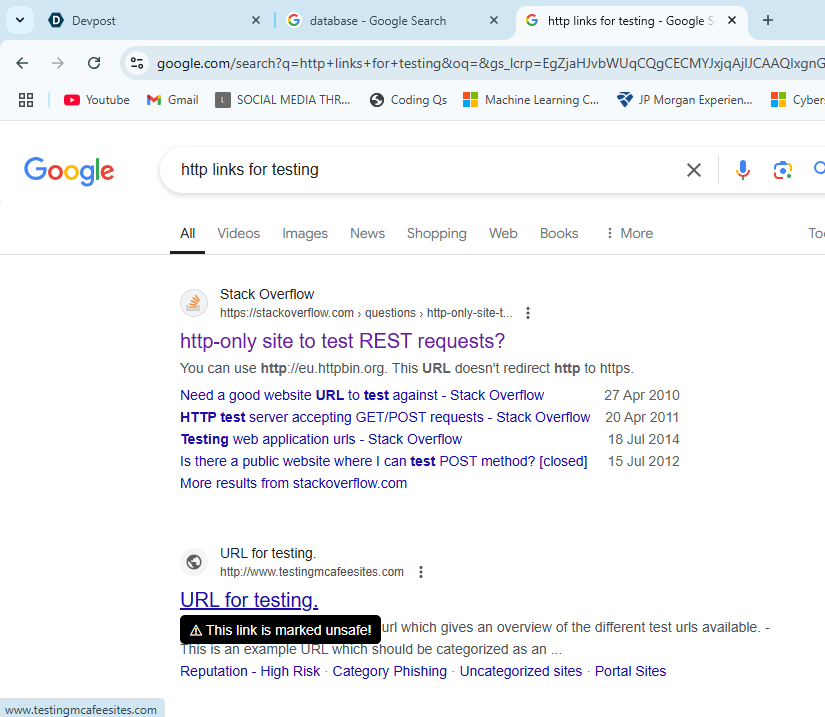
Task: Start voice search with microphone icon
Action: pyautogui.click(x=742, y=170)
